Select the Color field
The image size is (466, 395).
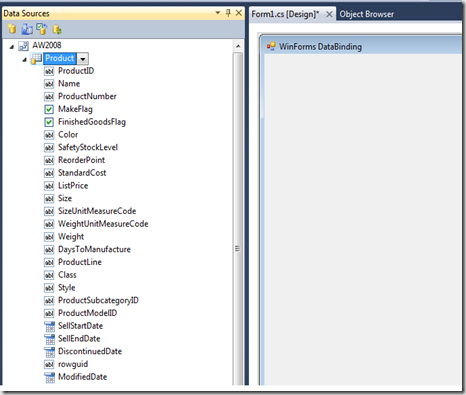(68, 135)
